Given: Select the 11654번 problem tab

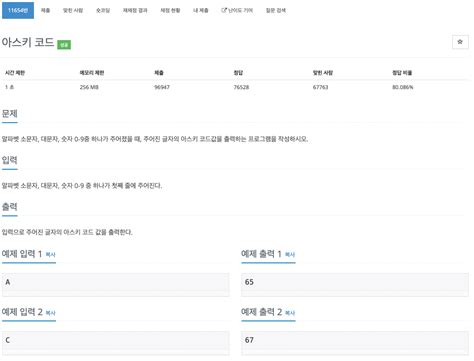Looking at the screenshot, I should [x=18, y=10].
